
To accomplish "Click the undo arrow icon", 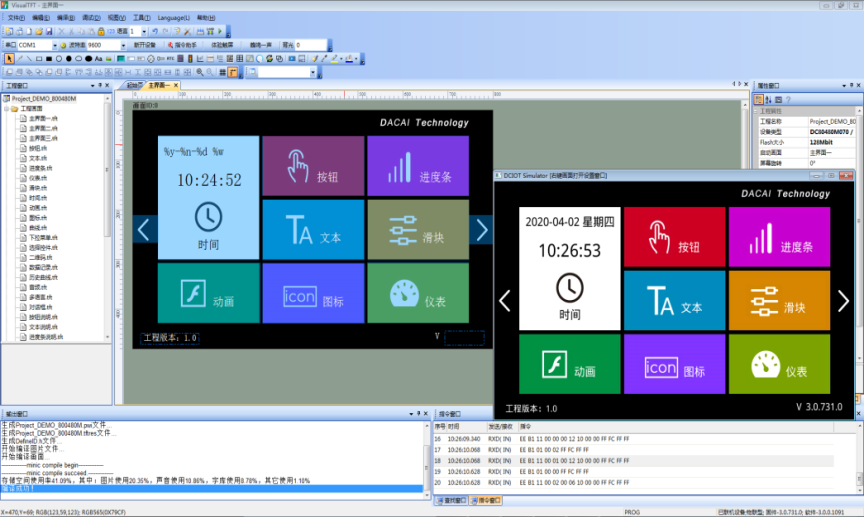I will pyautogui.click(x=155, y=31).
